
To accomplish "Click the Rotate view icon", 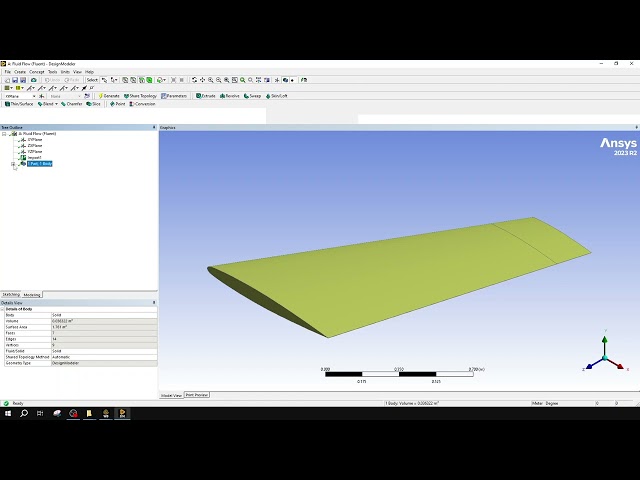I will [x=194, y=80].
